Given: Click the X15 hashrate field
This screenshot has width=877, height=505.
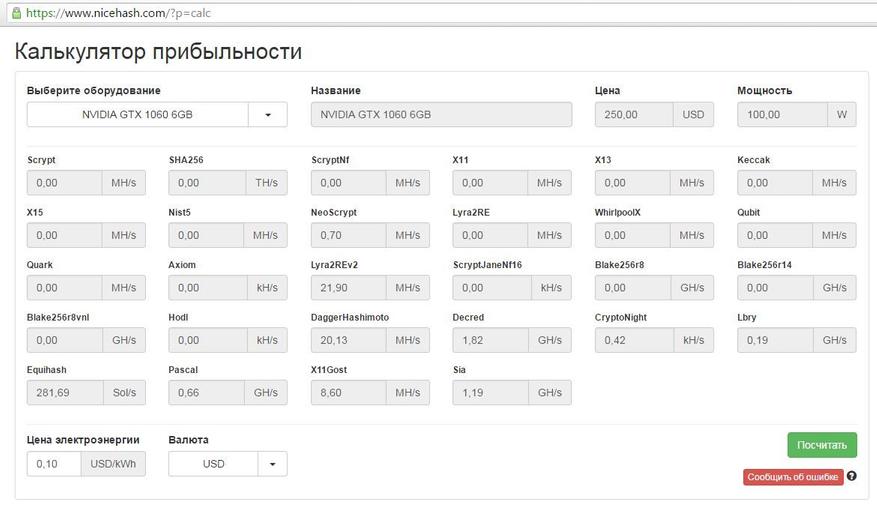Looking at the screenshot, I should 65,235.
